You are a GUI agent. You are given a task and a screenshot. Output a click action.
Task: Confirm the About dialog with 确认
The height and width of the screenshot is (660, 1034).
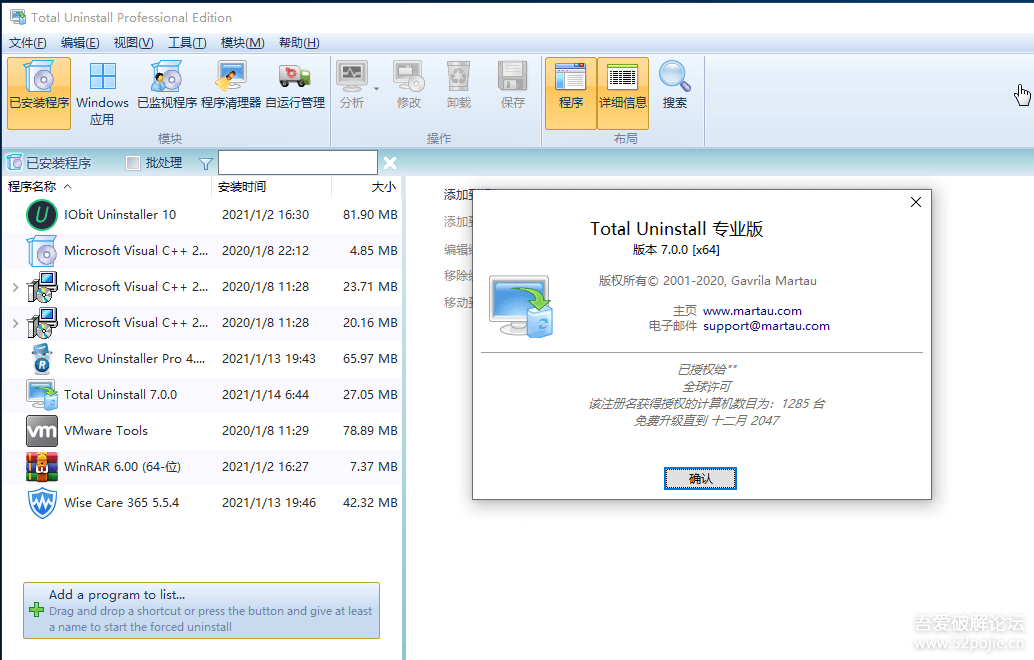[700, 479]
